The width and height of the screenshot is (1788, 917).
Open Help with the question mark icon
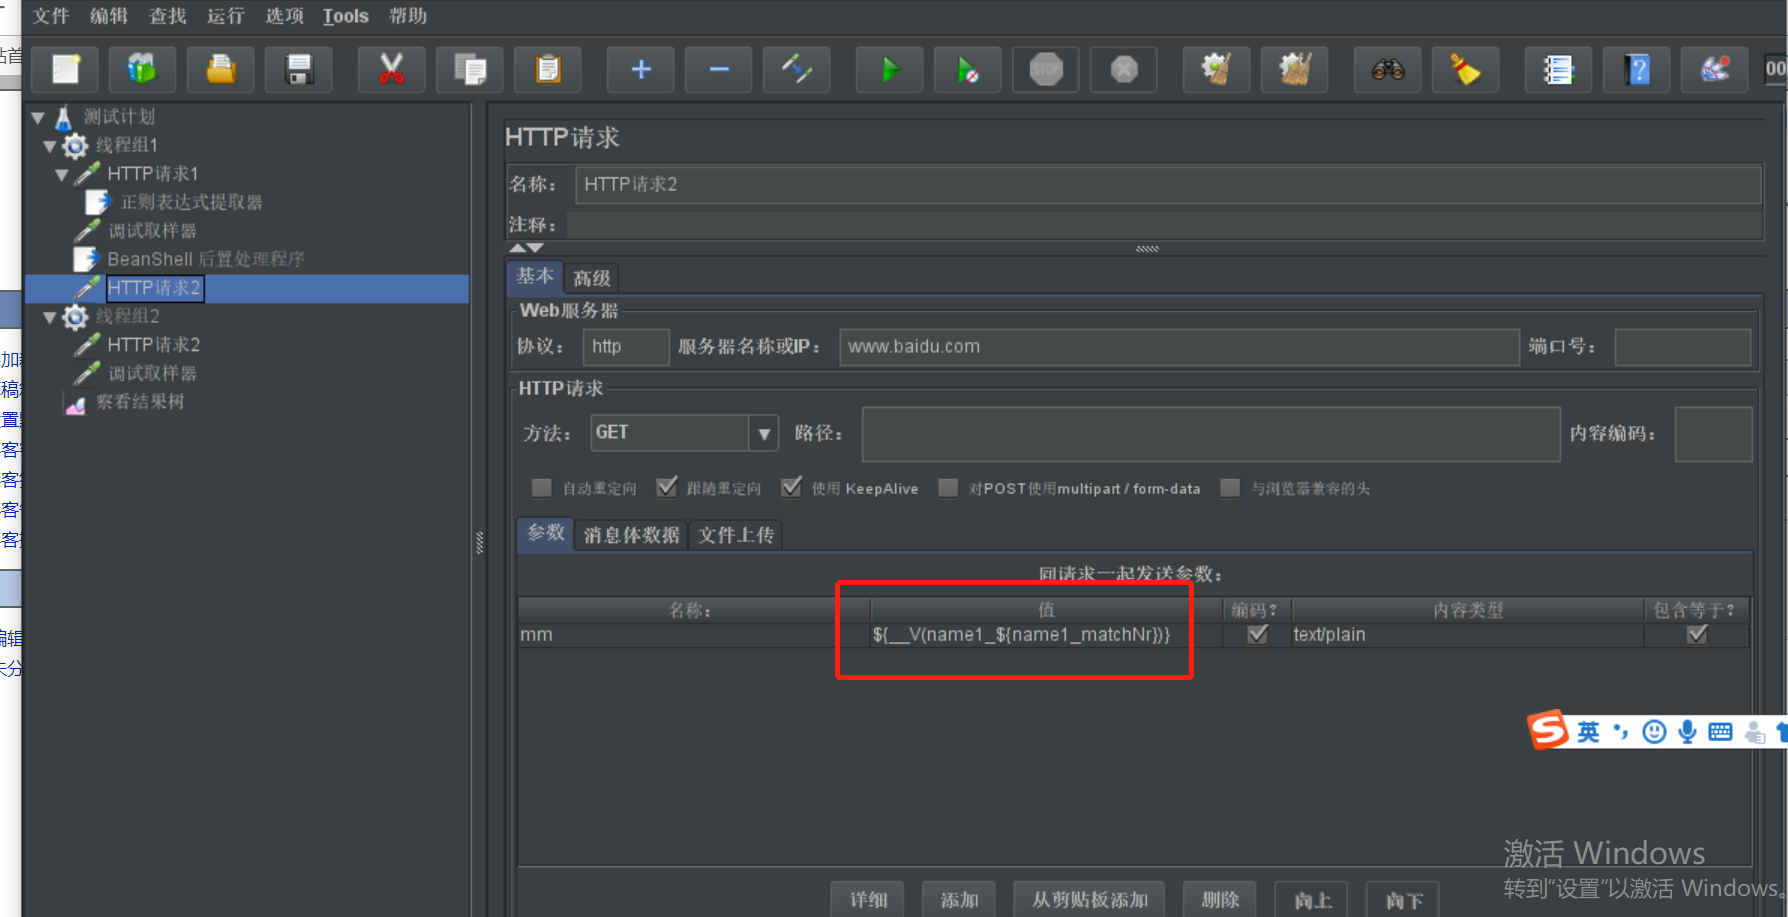(x=1637, y=69)
